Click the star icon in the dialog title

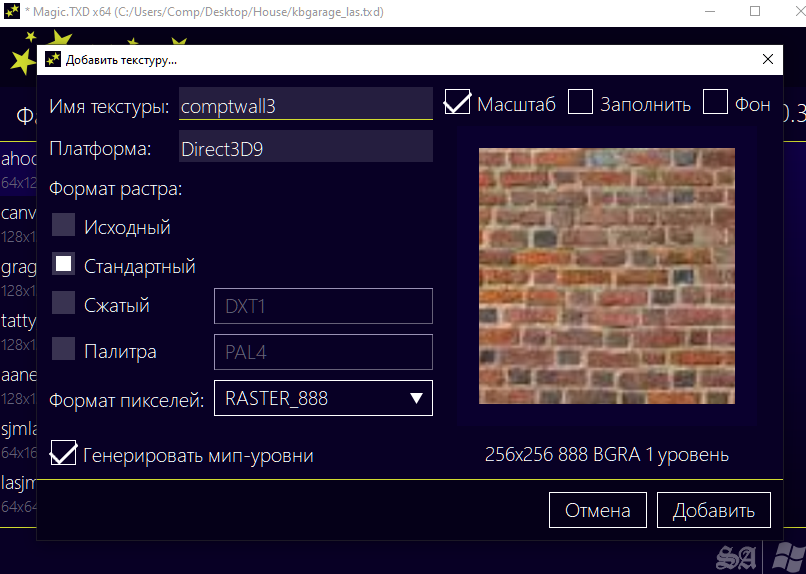[x=53, y=59]
